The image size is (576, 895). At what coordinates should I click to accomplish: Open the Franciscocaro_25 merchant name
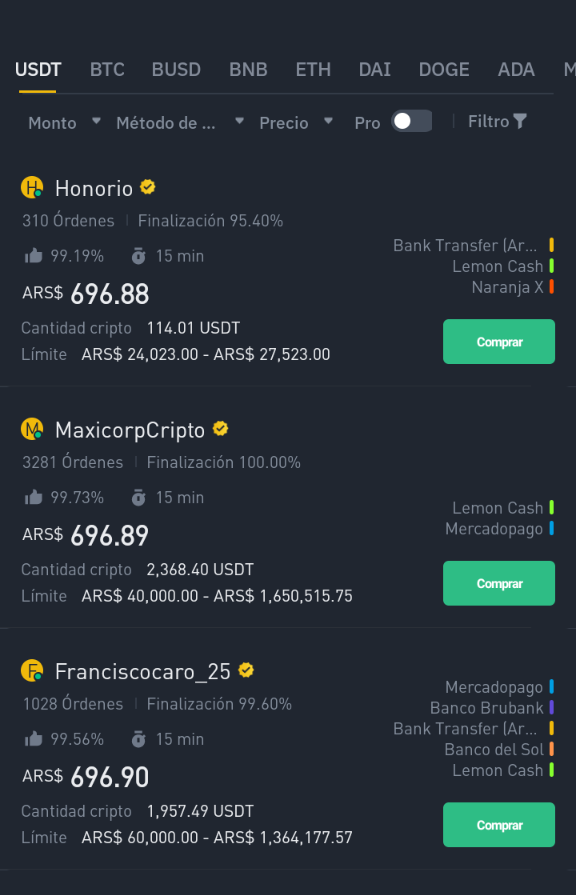click(143, 672)
